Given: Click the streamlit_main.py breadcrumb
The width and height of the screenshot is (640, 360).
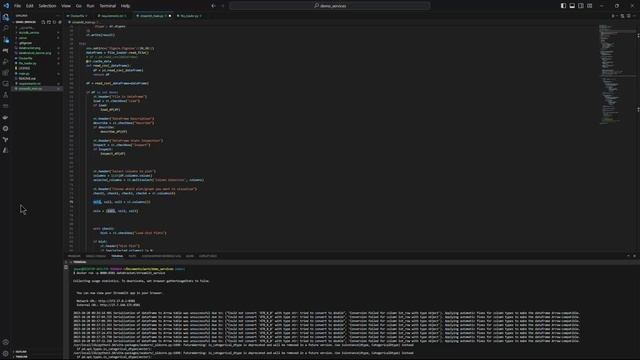Looking at the screenshot, I should pos(84,22).
